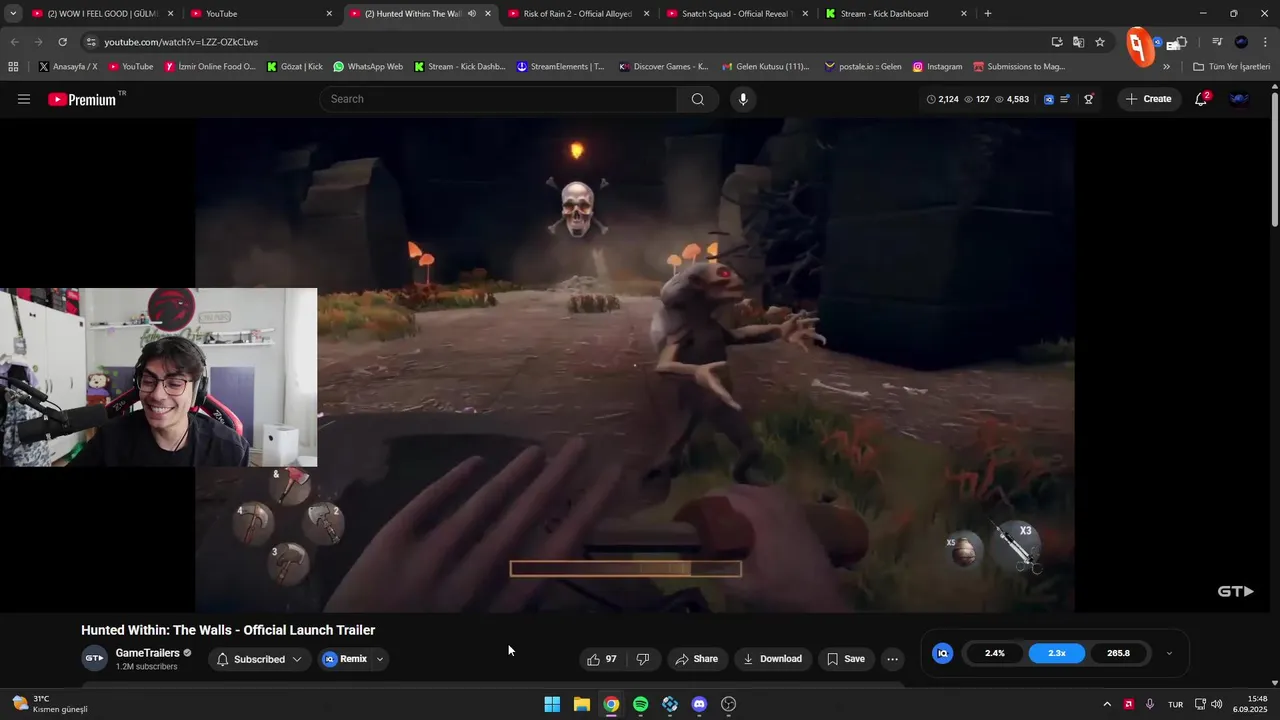The height and width of the screenshot is (720, 1280).
Task: Open Google Translate icon in address bar
Action: tap(1078, 42)
